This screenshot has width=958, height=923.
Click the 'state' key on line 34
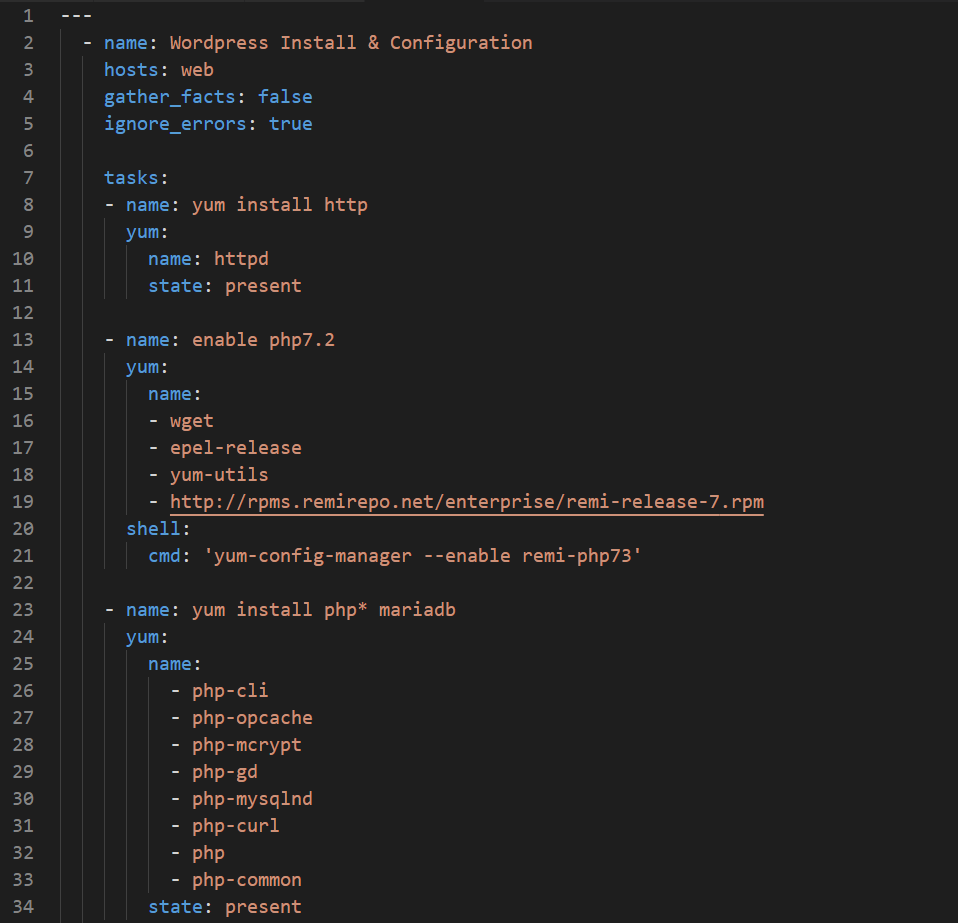[175, 907]
